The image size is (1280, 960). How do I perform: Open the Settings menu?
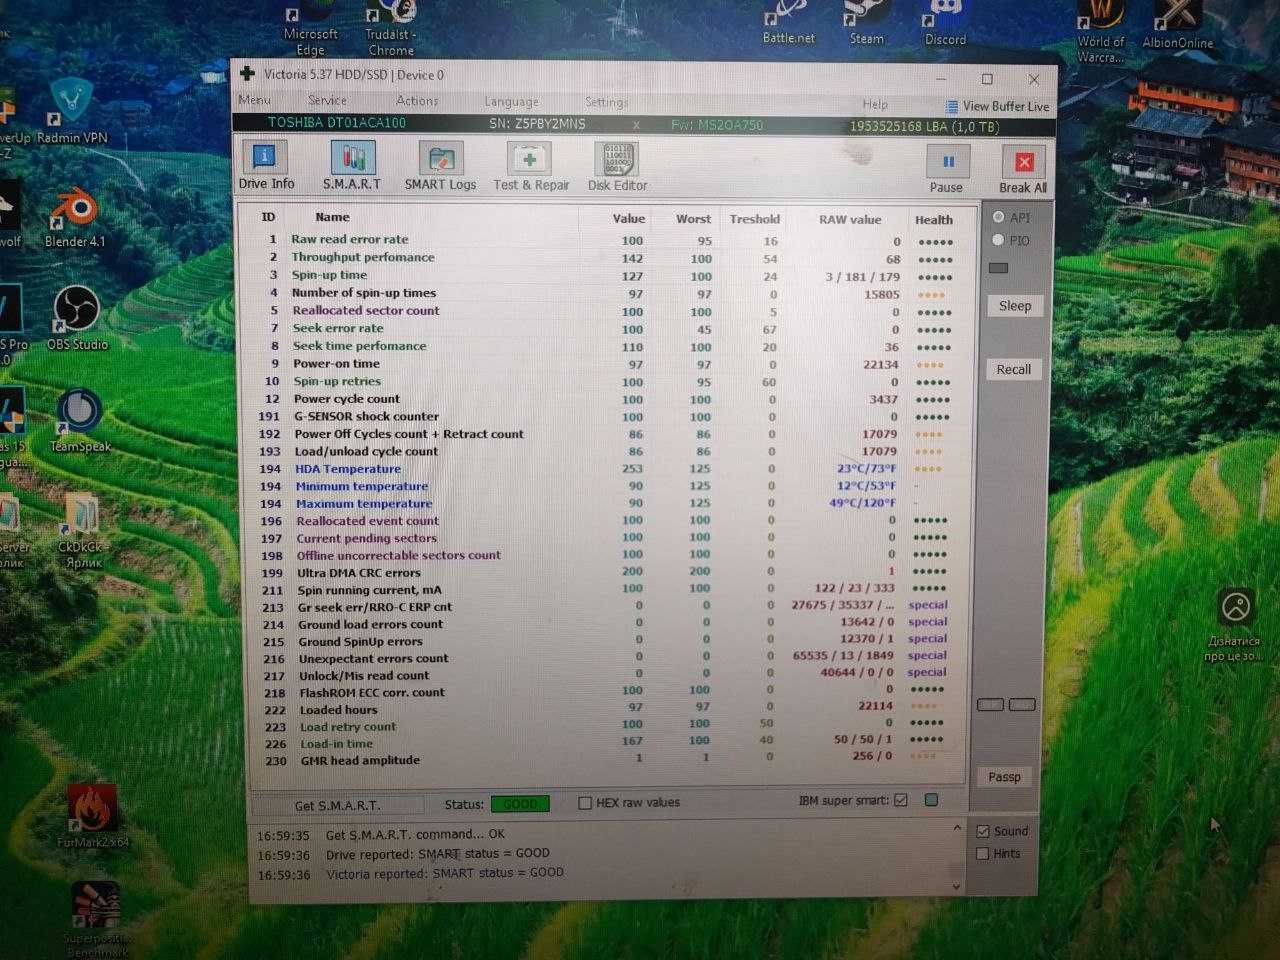[606, 102]
